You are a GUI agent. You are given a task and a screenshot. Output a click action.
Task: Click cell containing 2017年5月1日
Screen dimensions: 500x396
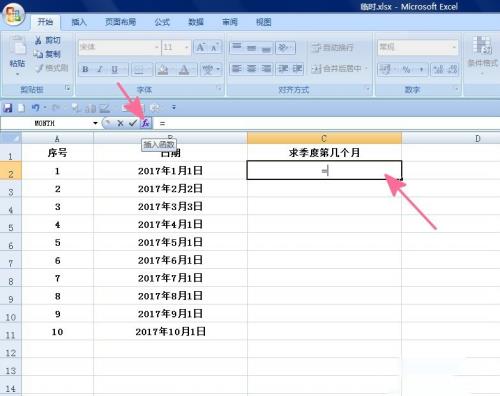pyautogui.click(x=170, y=242)
